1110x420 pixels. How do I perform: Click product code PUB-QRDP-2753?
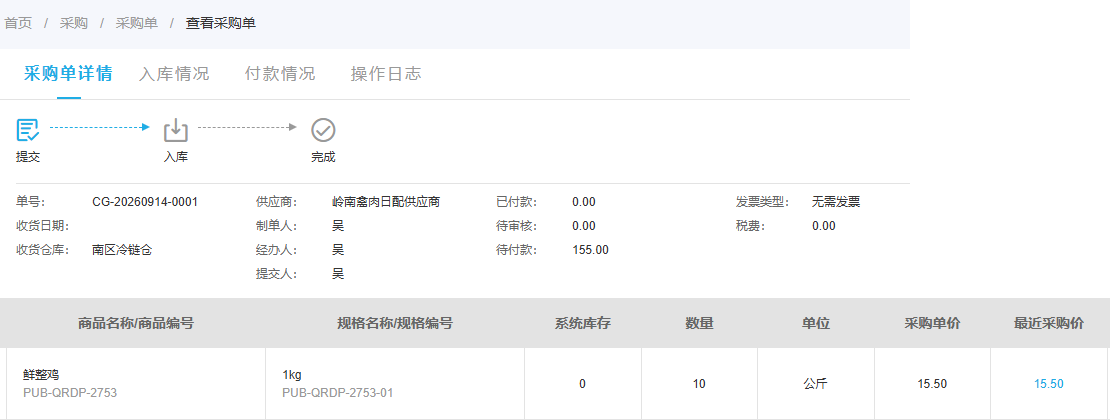(70, 392)
